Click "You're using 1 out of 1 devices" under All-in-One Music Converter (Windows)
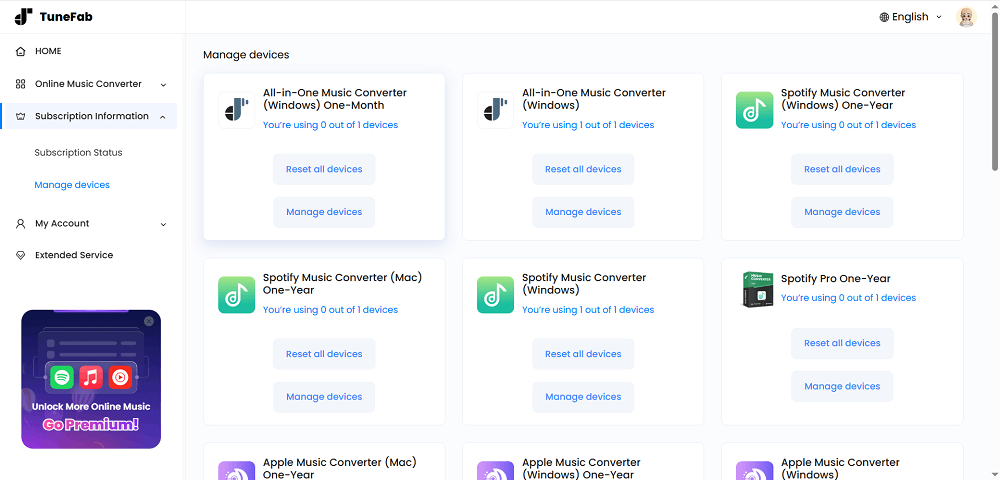 pyautogui.click(x=588, y=125)
